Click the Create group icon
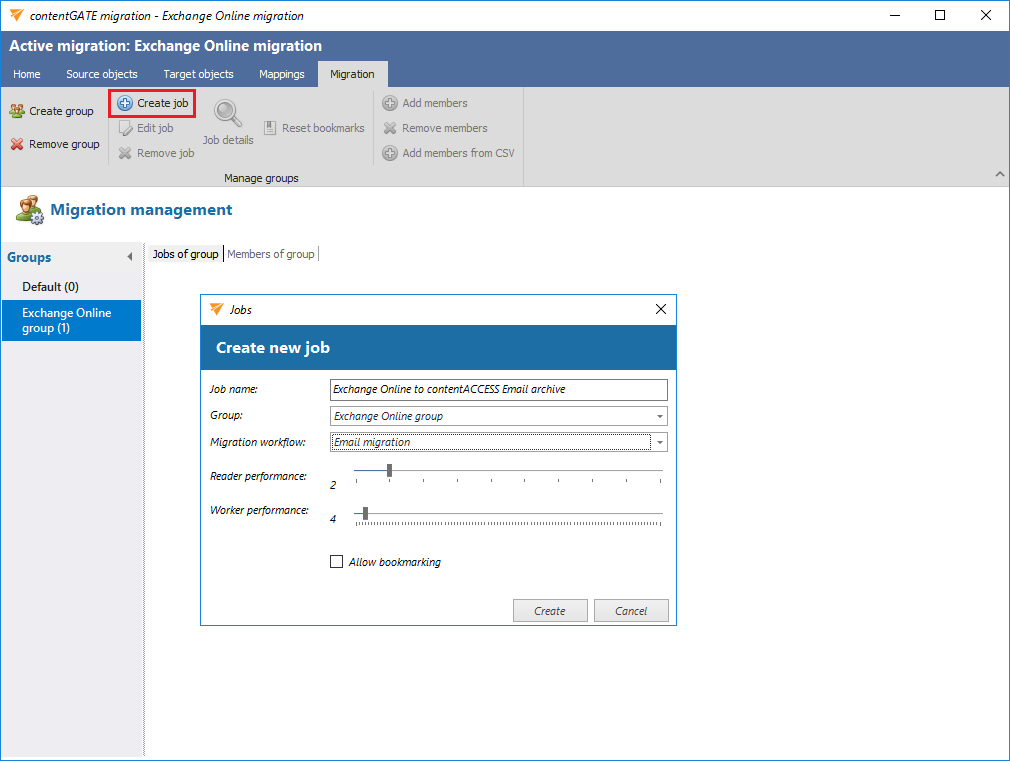This screenshot has height=761, width=1010. 17,111
